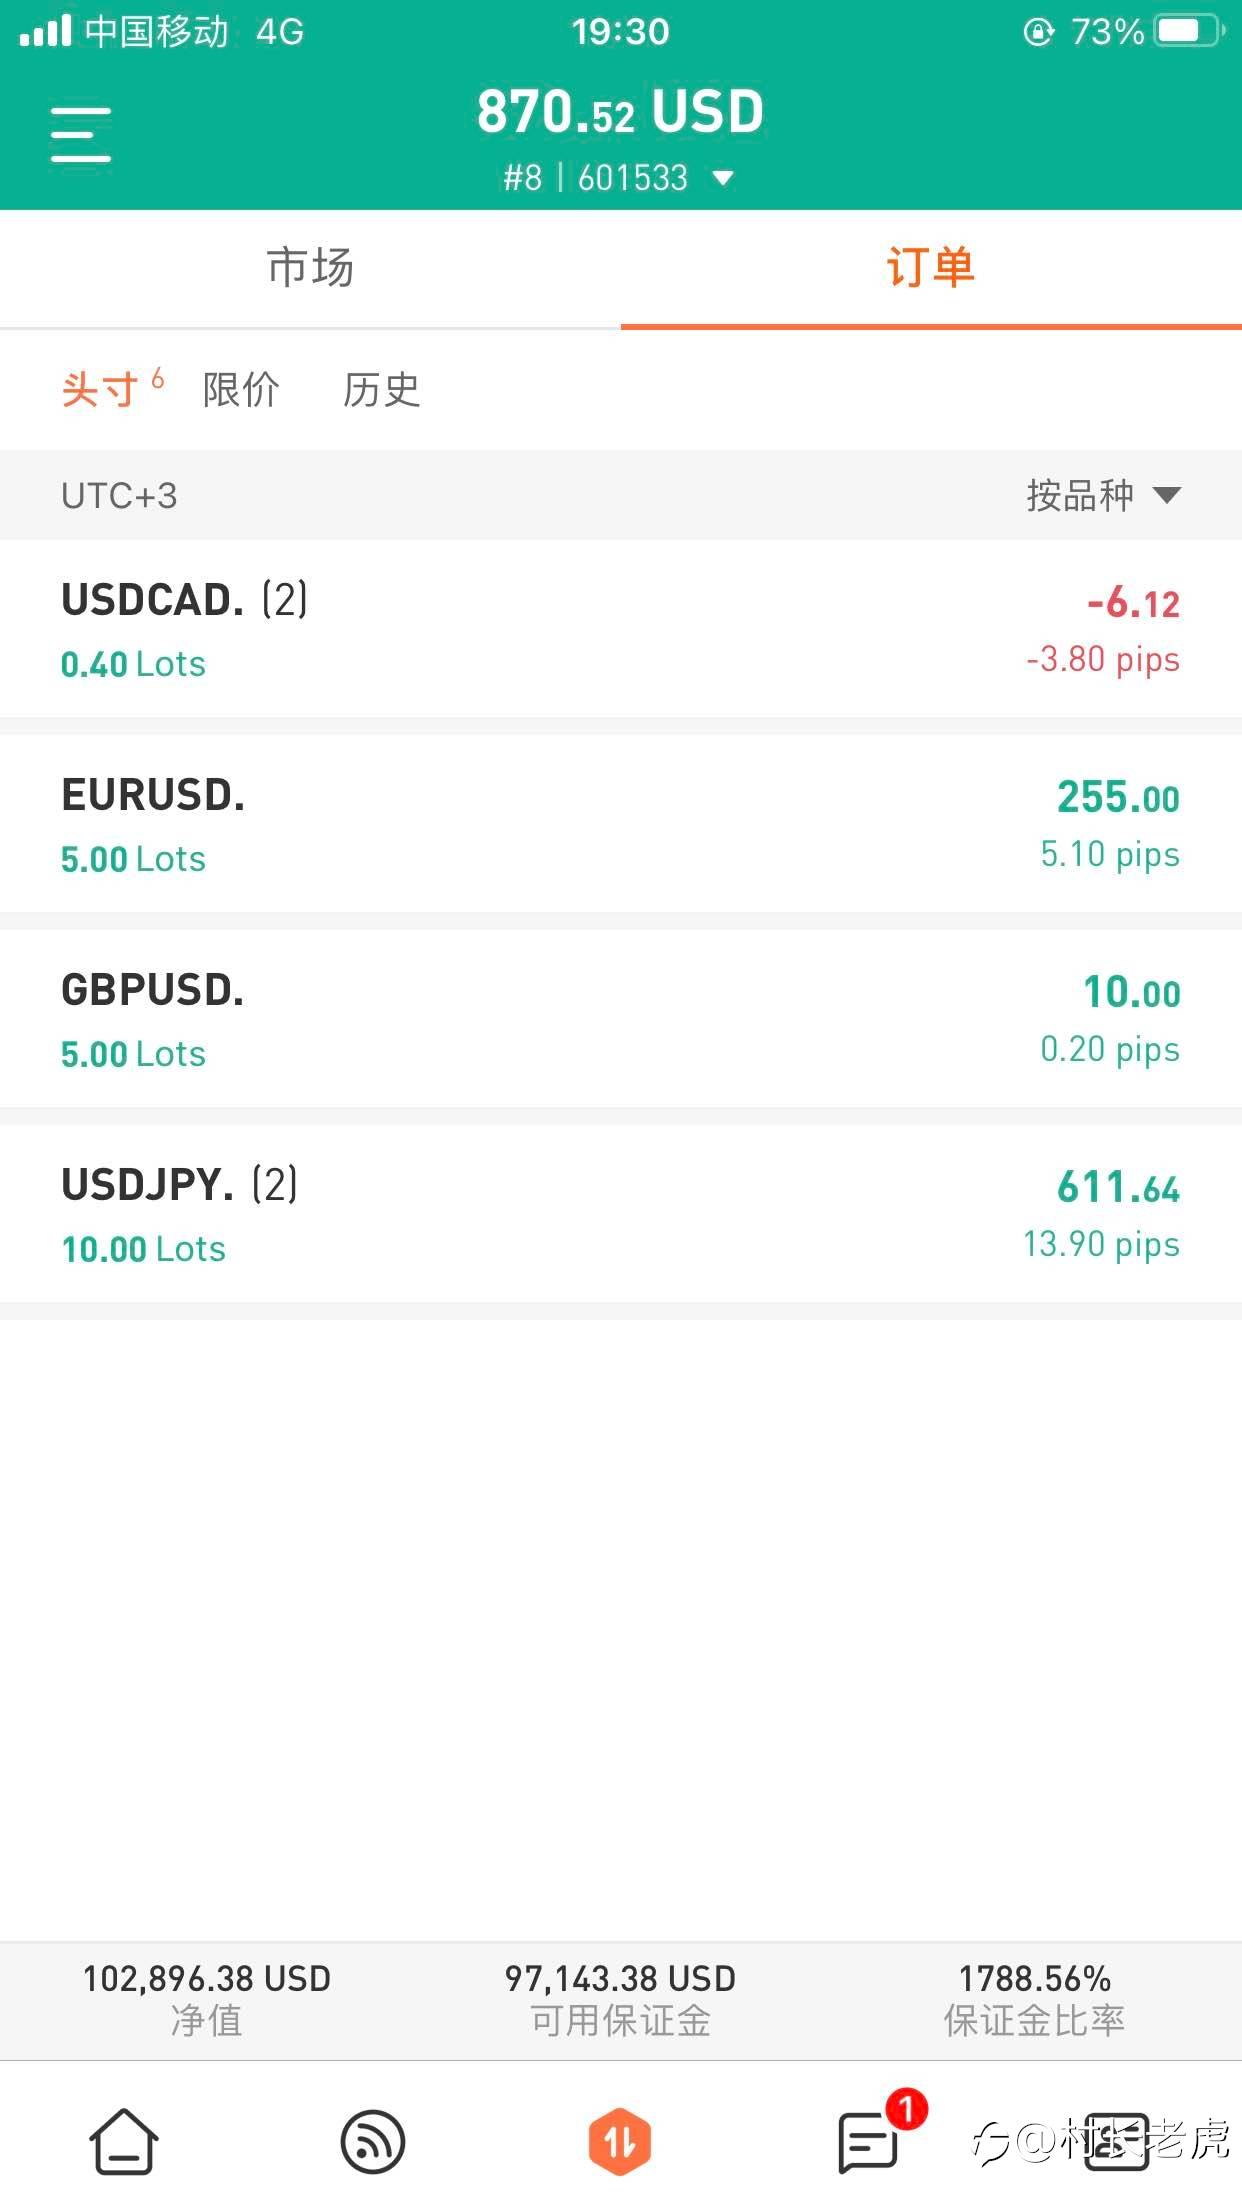
Task: Open the EURUSD. 5.00 Lots position
Action: click(620, 824)
